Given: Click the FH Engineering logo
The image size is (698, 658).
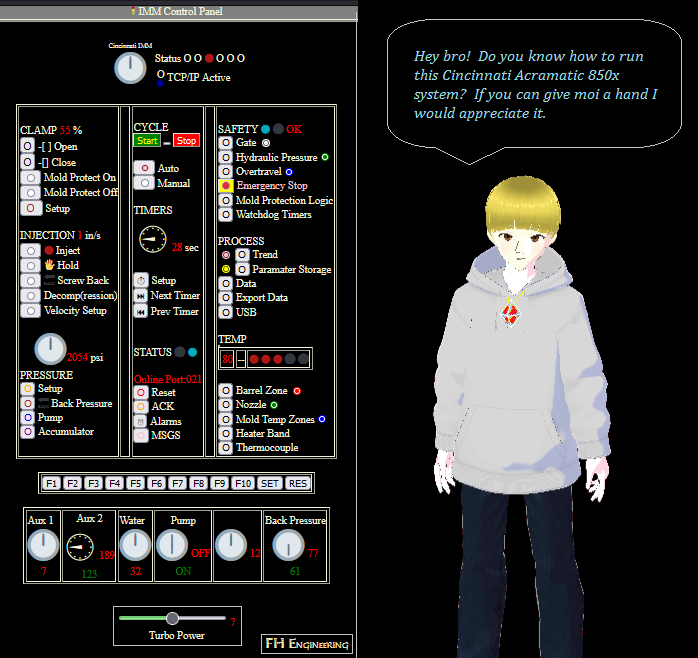Looking at the screenshot, I should click(307, 644).
